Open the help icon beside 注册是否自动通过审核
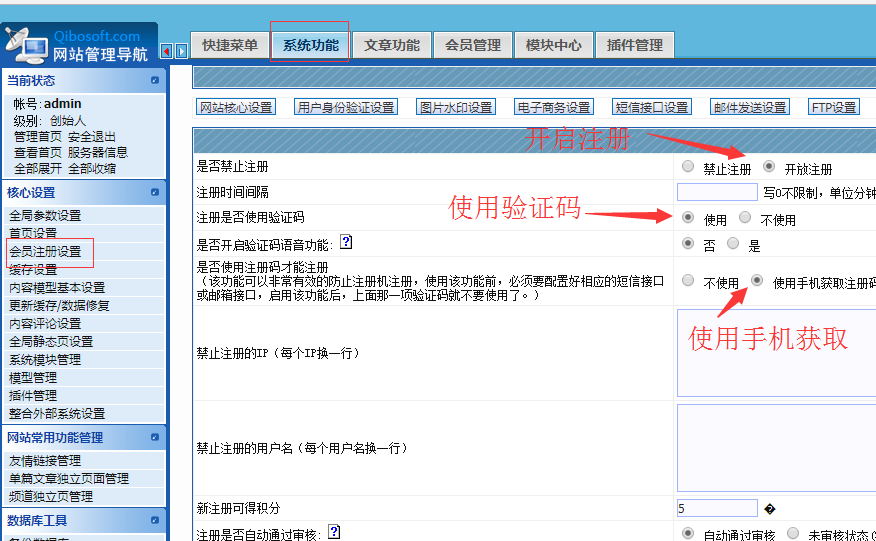The height and width of the screenshot is (541, 876). 334,532
